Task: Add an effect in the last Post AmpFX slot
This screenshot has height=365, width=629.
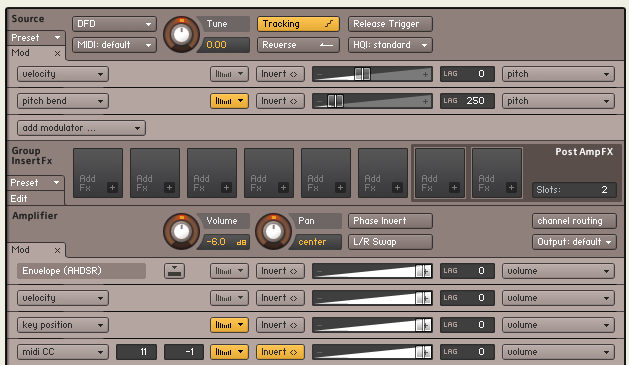Action: [497, 173]
